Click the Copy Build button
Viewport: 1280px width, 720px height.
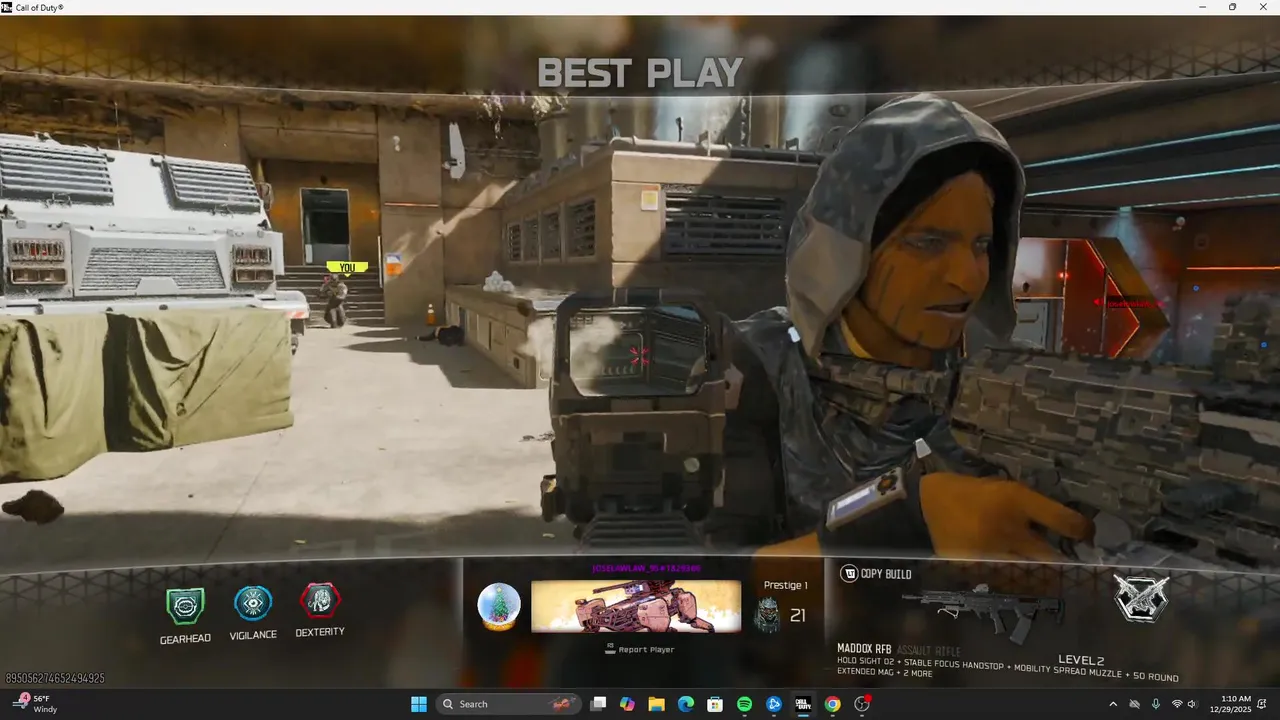pyautogui.click(x=875, y=574)
